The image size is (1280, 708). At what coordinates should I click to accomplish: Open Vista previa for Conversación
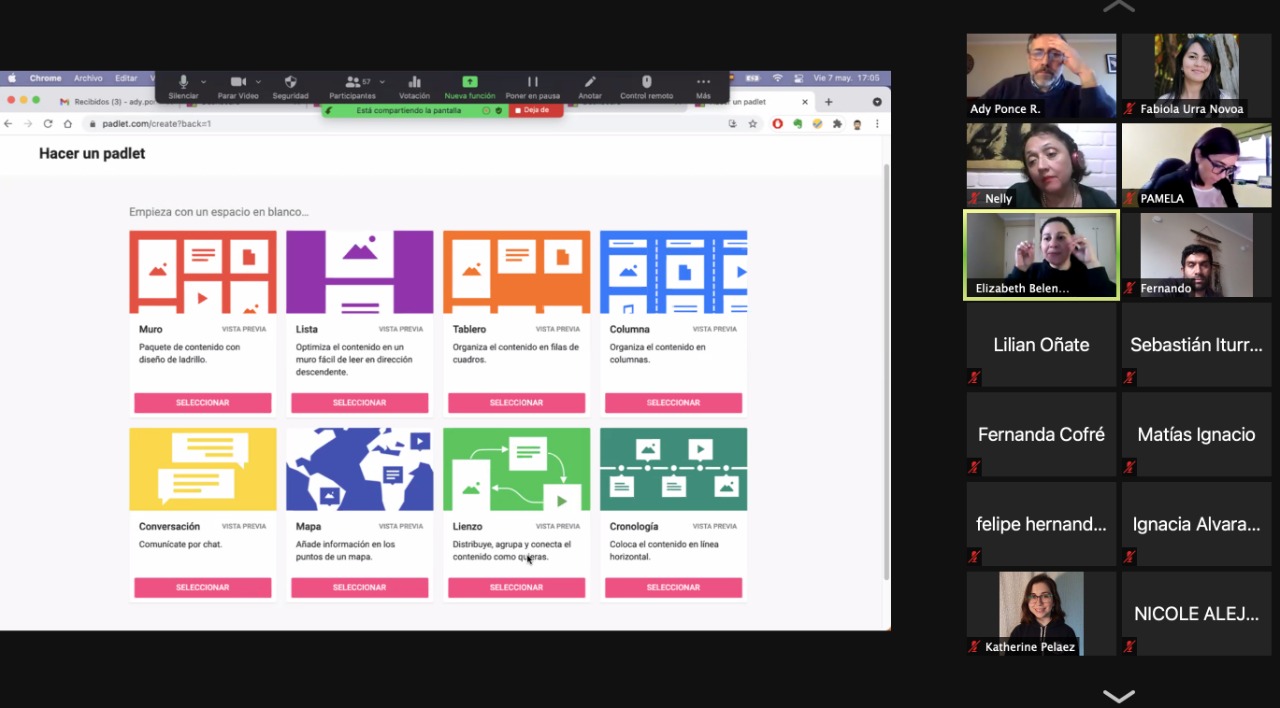pos(244,526)
